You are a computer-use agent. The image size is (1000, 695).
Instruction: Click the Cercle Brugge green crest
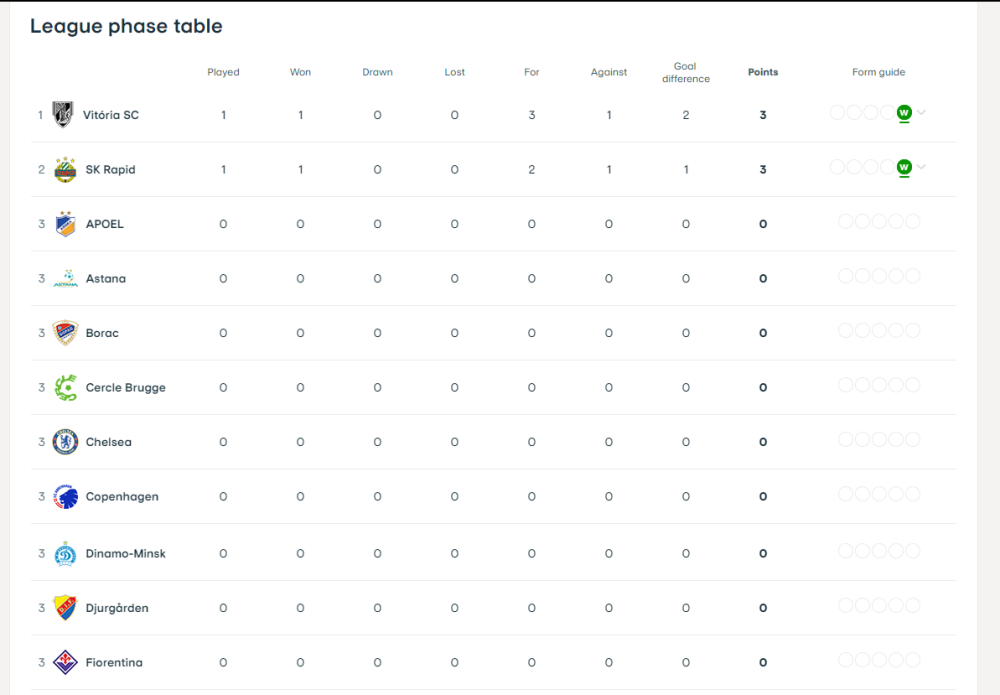65,388
